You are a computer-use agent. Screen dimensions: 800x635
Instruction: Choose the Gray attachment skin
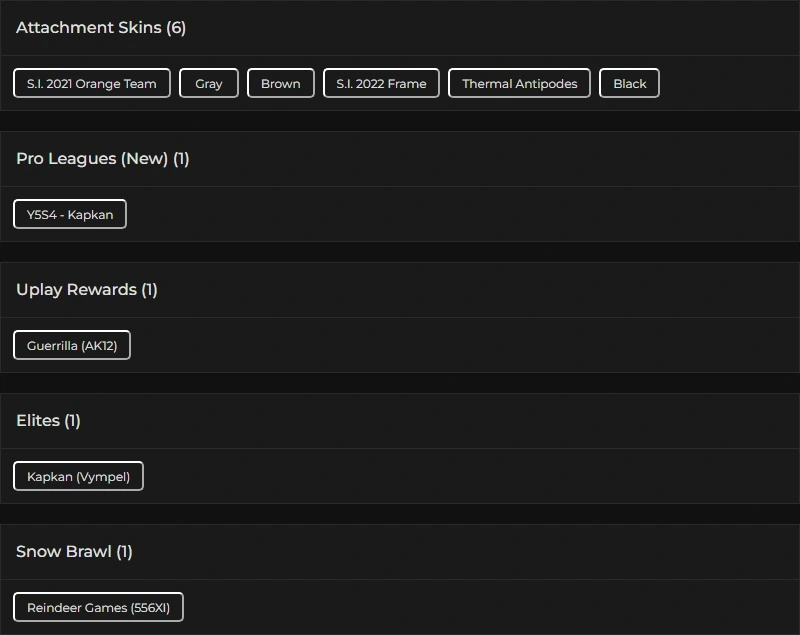pos(209,84)
